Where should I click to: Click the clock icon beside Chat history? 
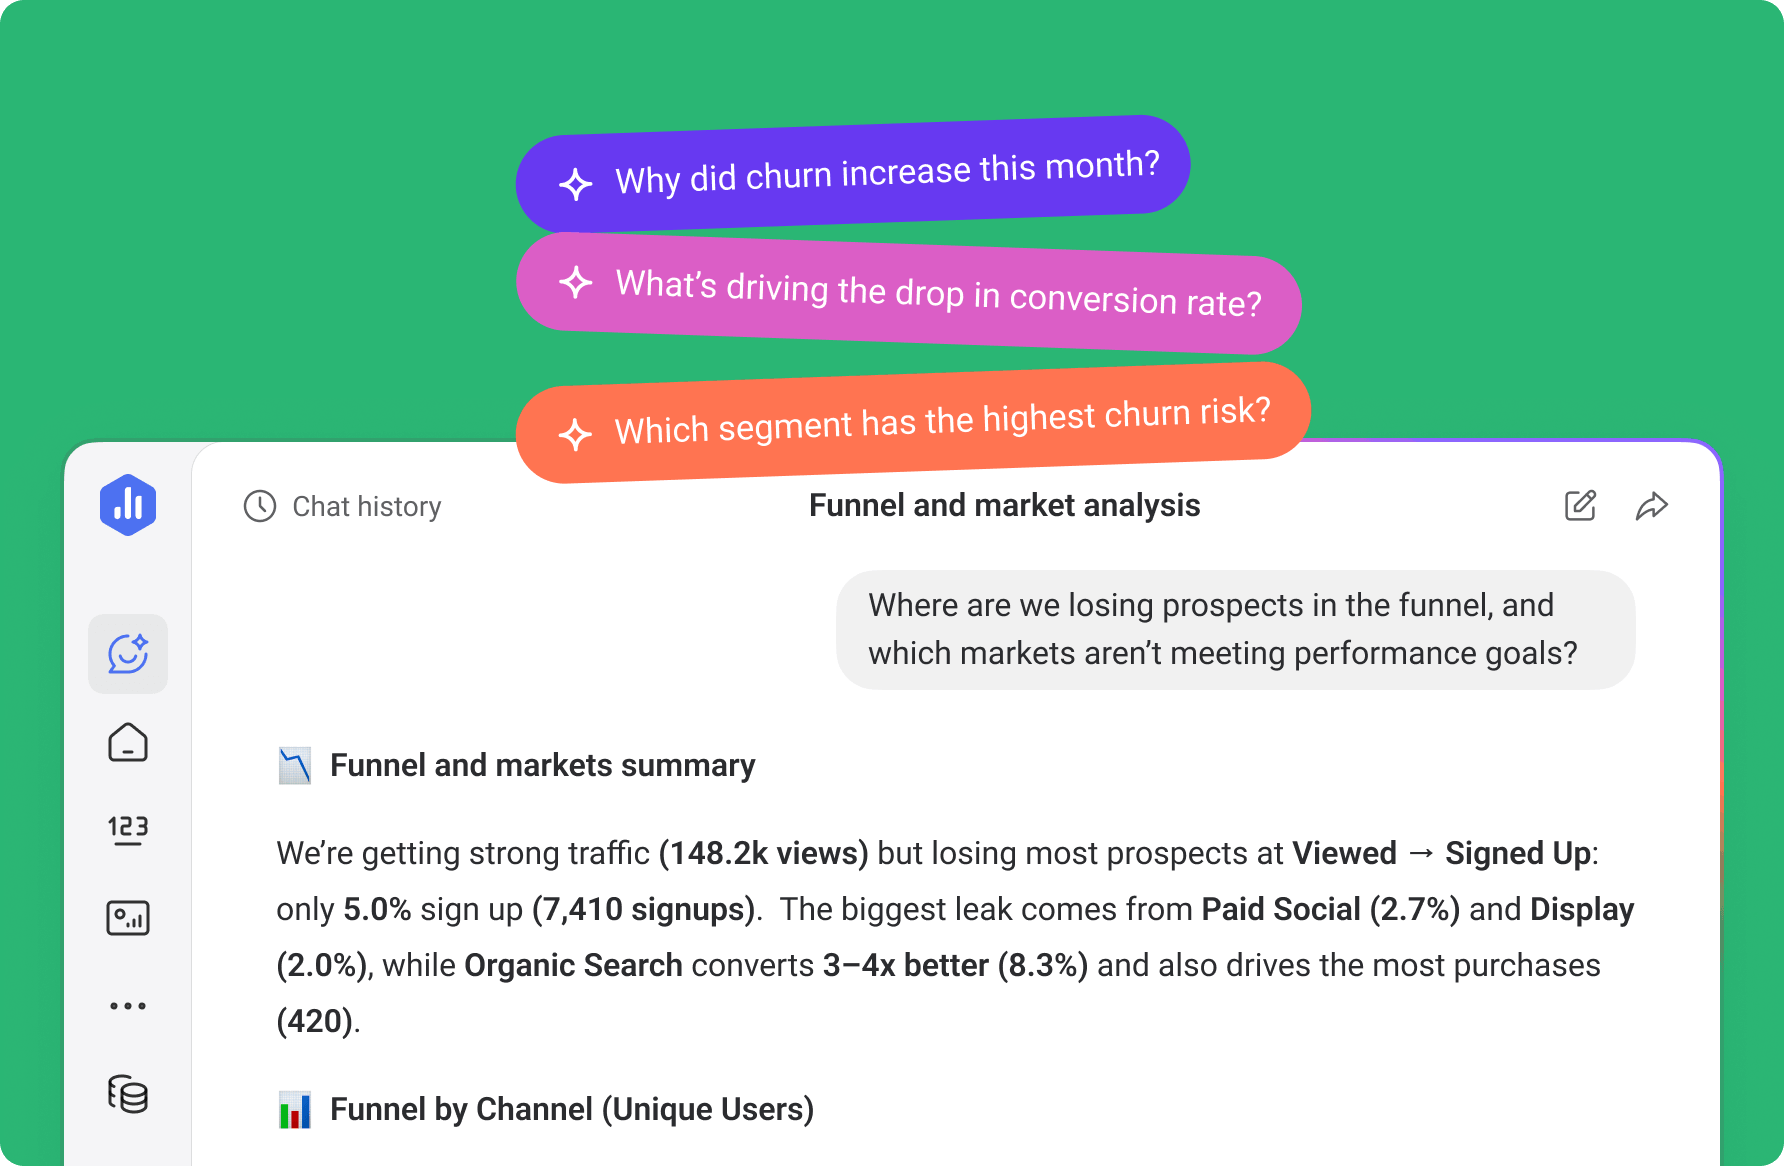[259, 507]
